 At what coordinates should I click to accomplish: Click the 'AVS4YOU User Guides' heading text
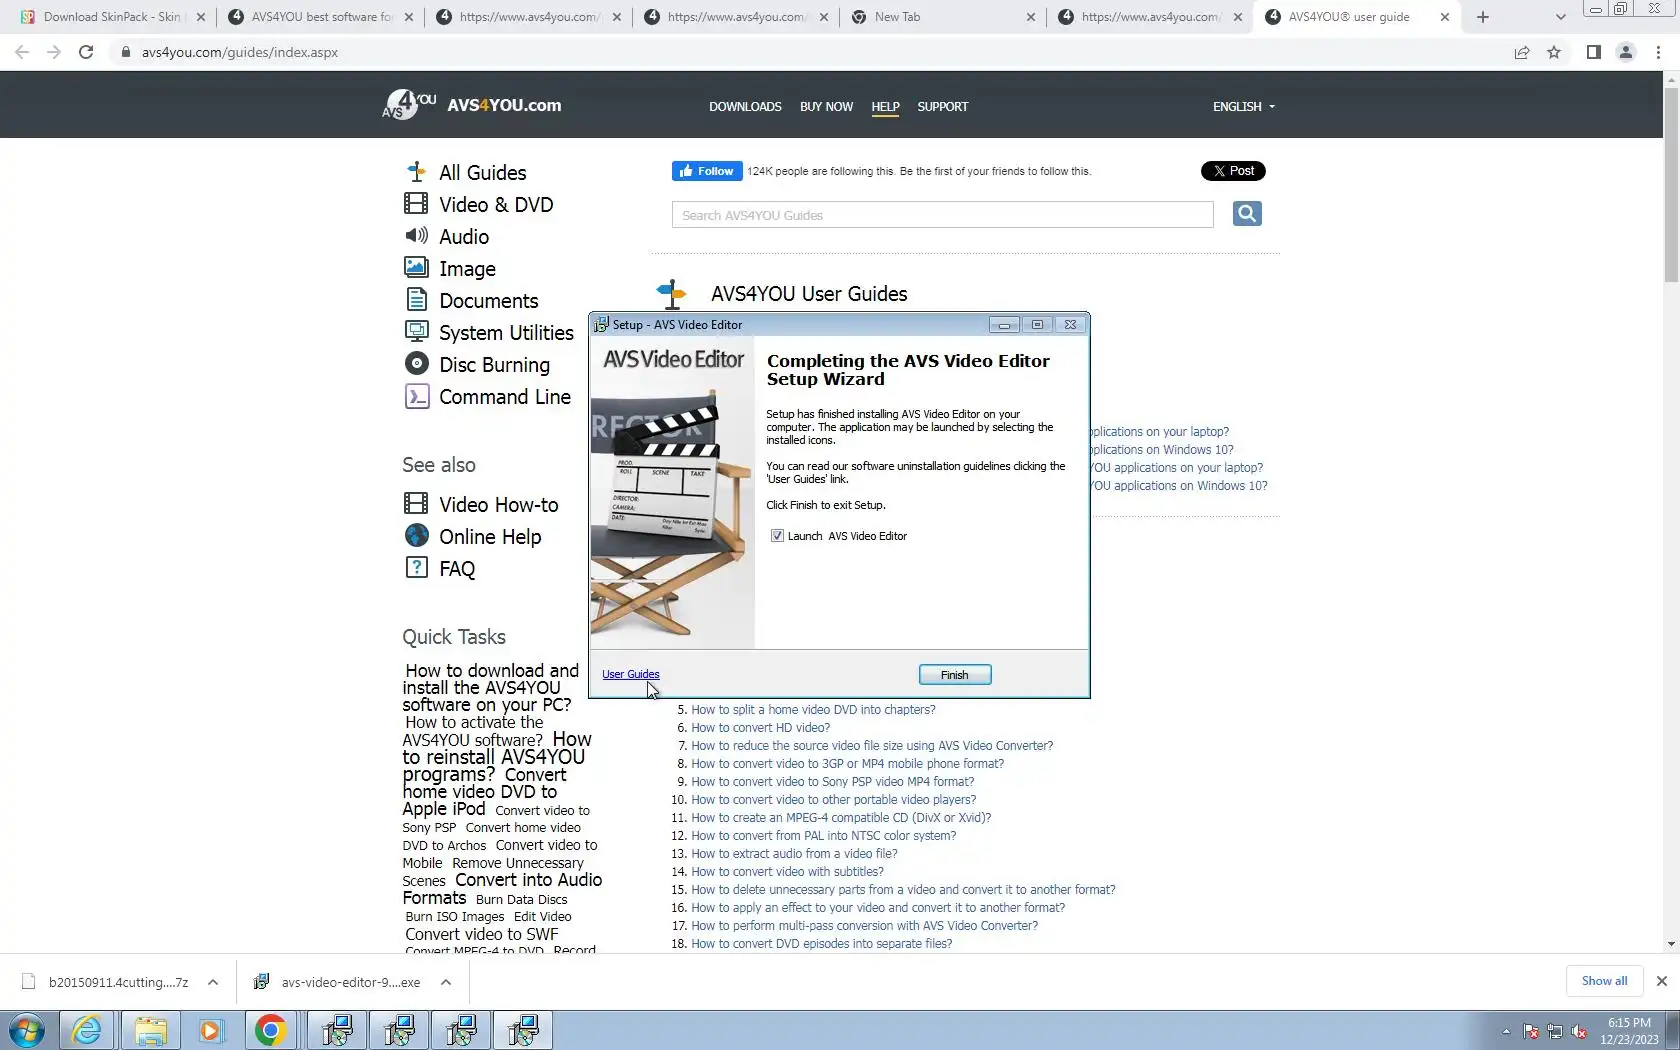(809, 294)
